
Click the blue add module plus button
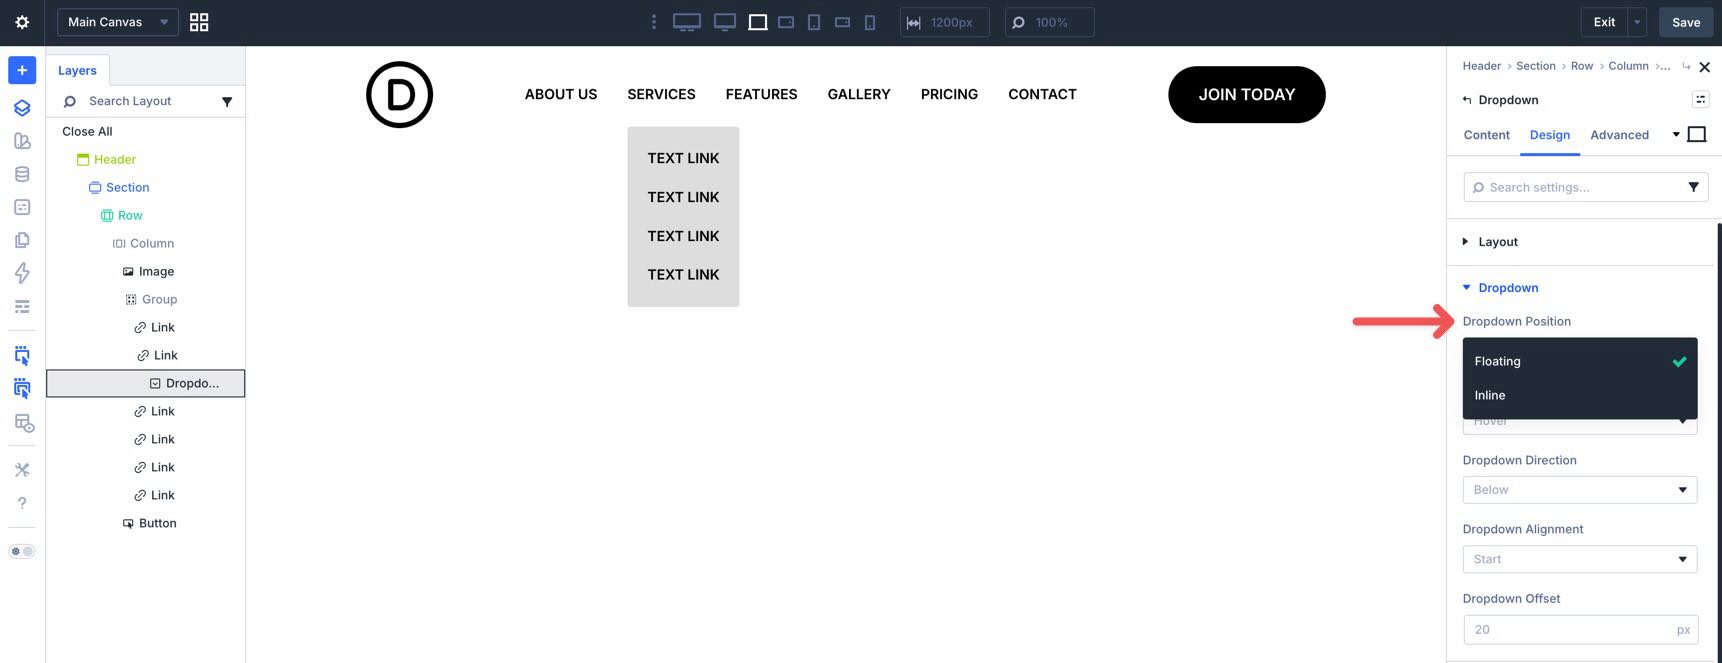click(x=22, y=70)
